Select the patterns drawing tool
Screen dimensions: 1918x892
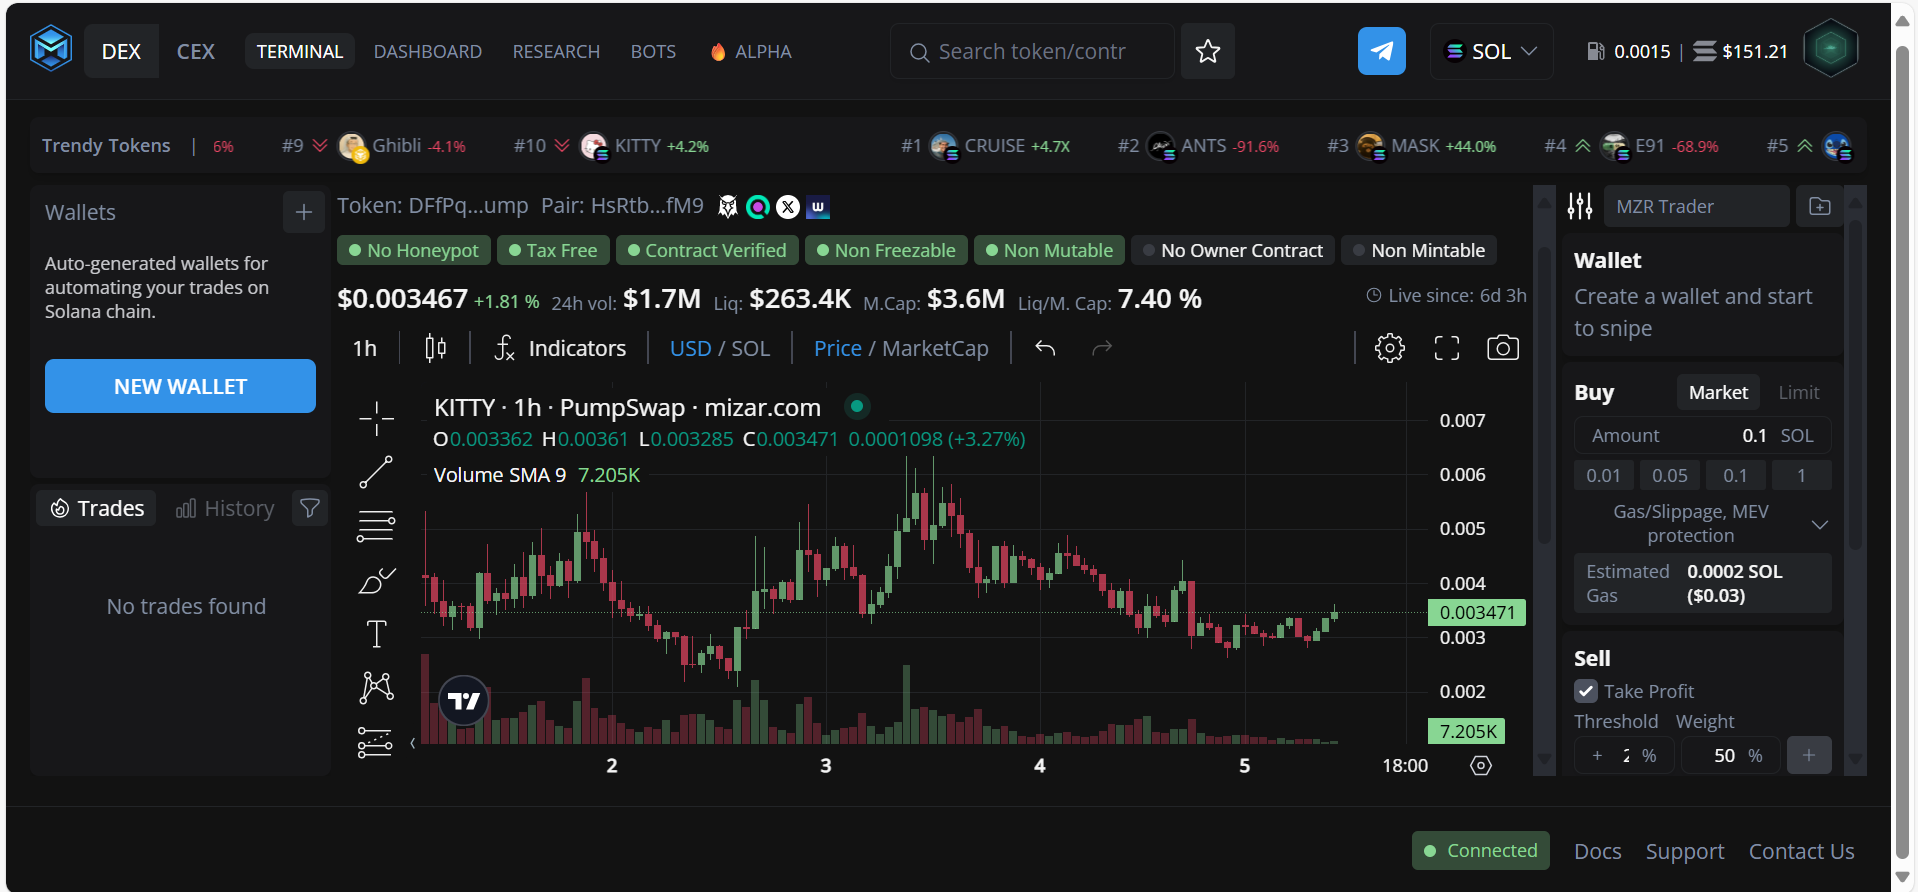pos(376,687)
